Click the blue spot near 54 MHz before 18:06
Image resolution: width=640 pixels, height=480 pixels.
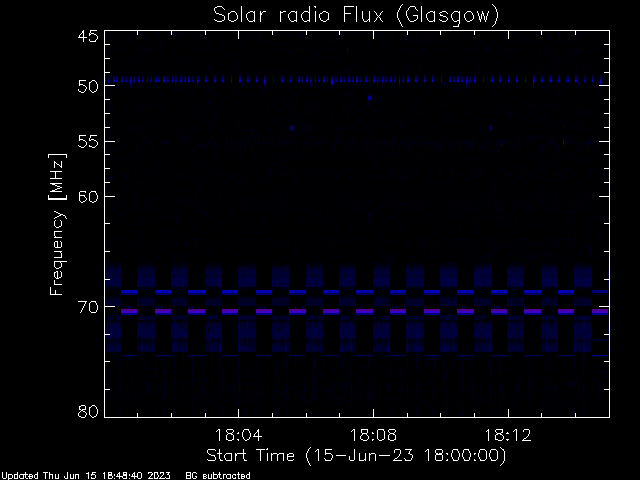[291, 128]
